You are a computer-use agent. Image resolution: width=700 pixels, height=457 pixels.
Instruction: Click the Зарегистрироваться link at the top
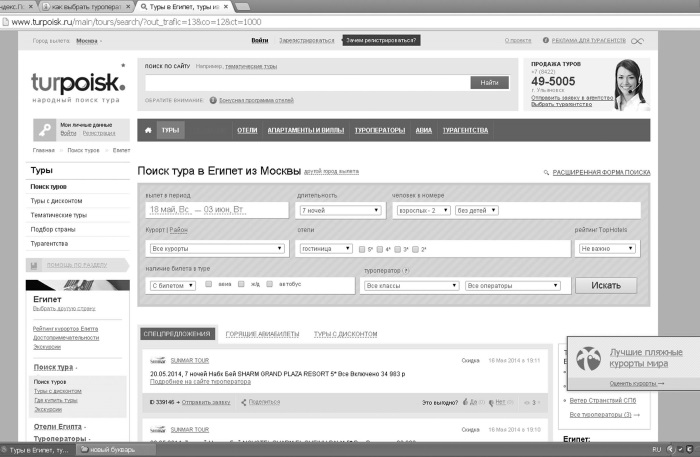click(307, 41)
